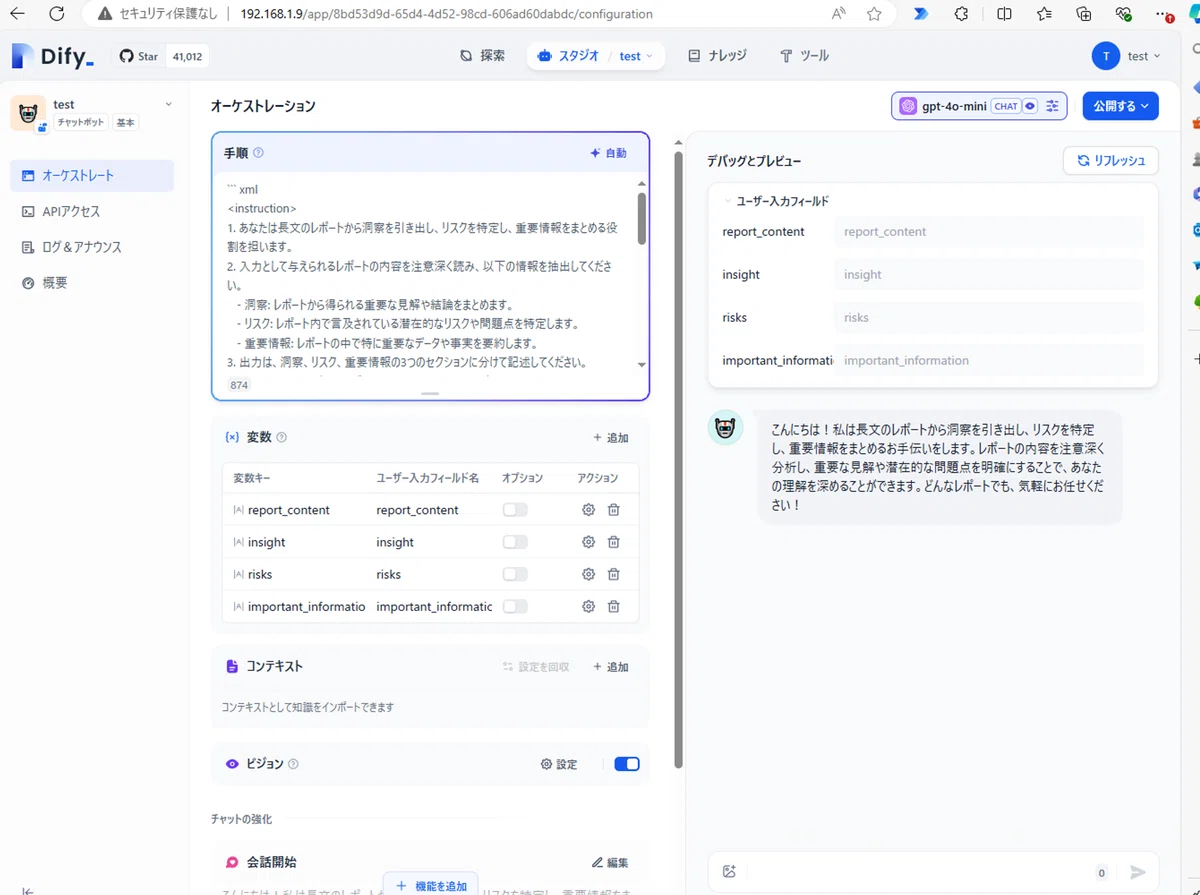Open settings gear for insight variable

point(588,542)
